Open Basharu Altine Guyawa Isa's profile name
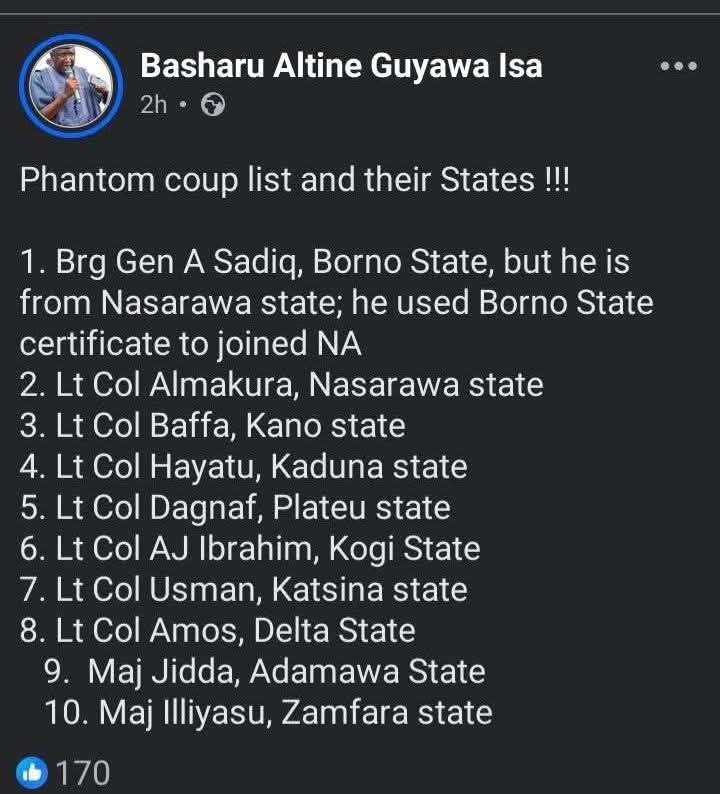The height and width of the screenshot is (794, 720). 341,66
